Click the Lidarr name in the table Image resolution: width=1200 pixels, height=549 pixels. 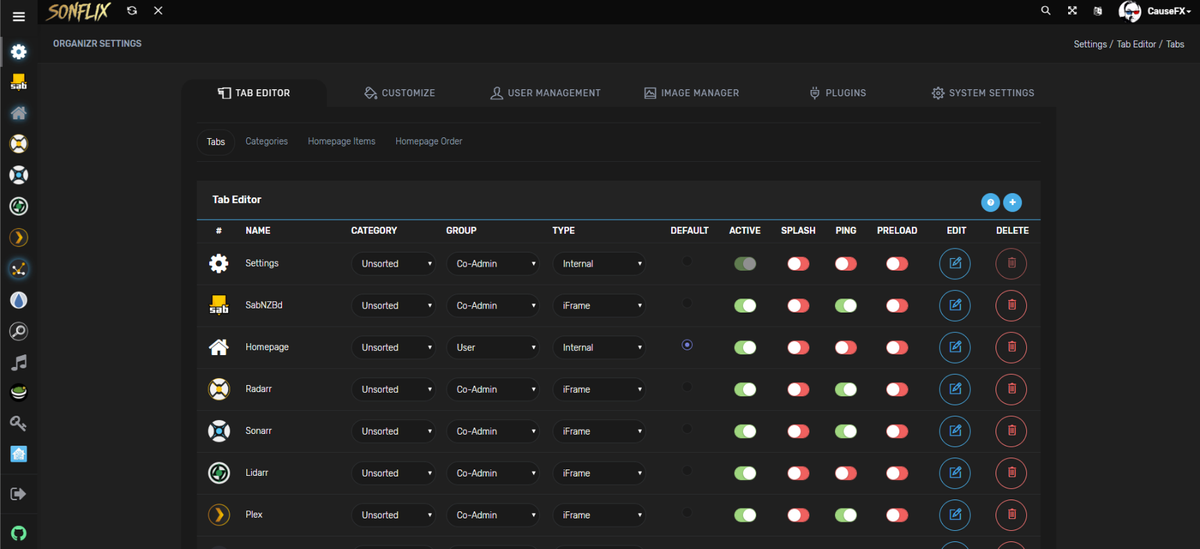click(258, 472)
